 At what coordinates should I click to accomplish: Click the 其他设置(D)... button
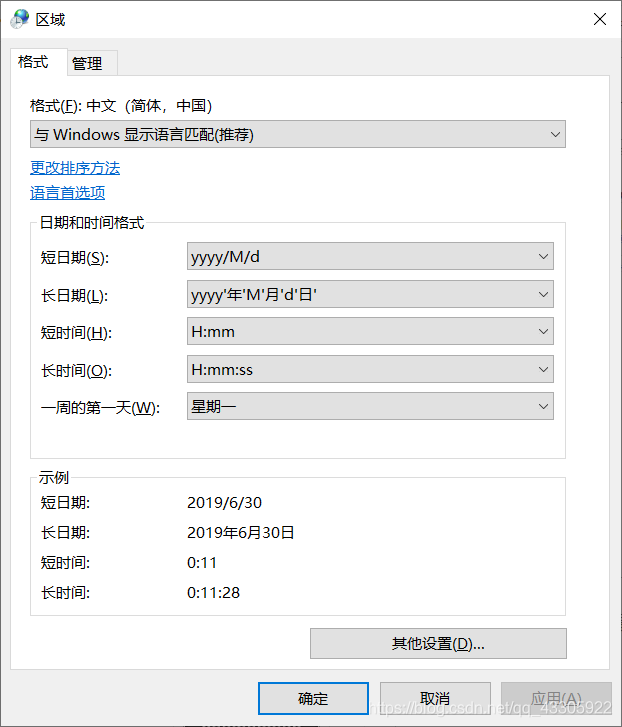438,644
